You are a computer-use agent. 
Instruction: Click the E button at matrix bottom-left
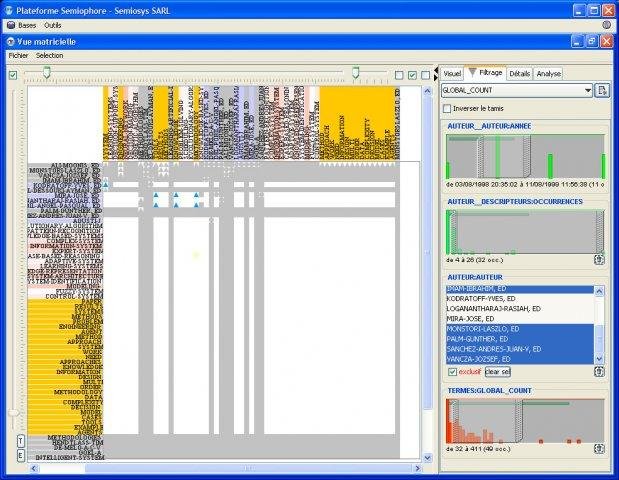[21, 455]
